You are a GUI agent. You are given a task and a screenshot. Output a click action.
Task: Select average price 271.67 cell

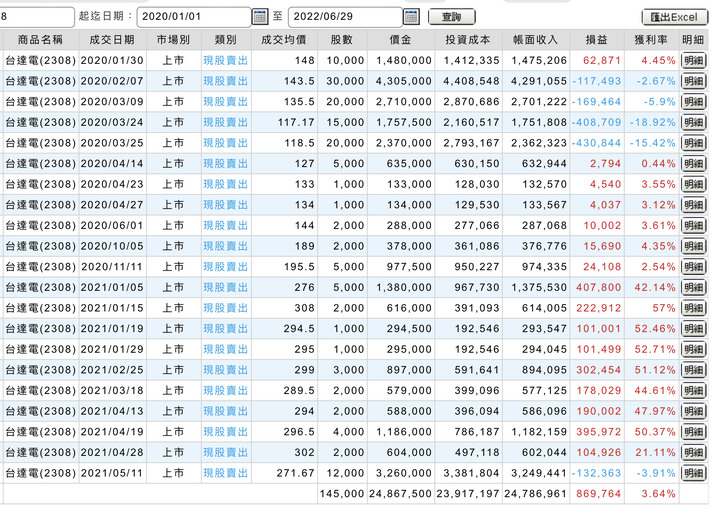(x=295, y=473)
